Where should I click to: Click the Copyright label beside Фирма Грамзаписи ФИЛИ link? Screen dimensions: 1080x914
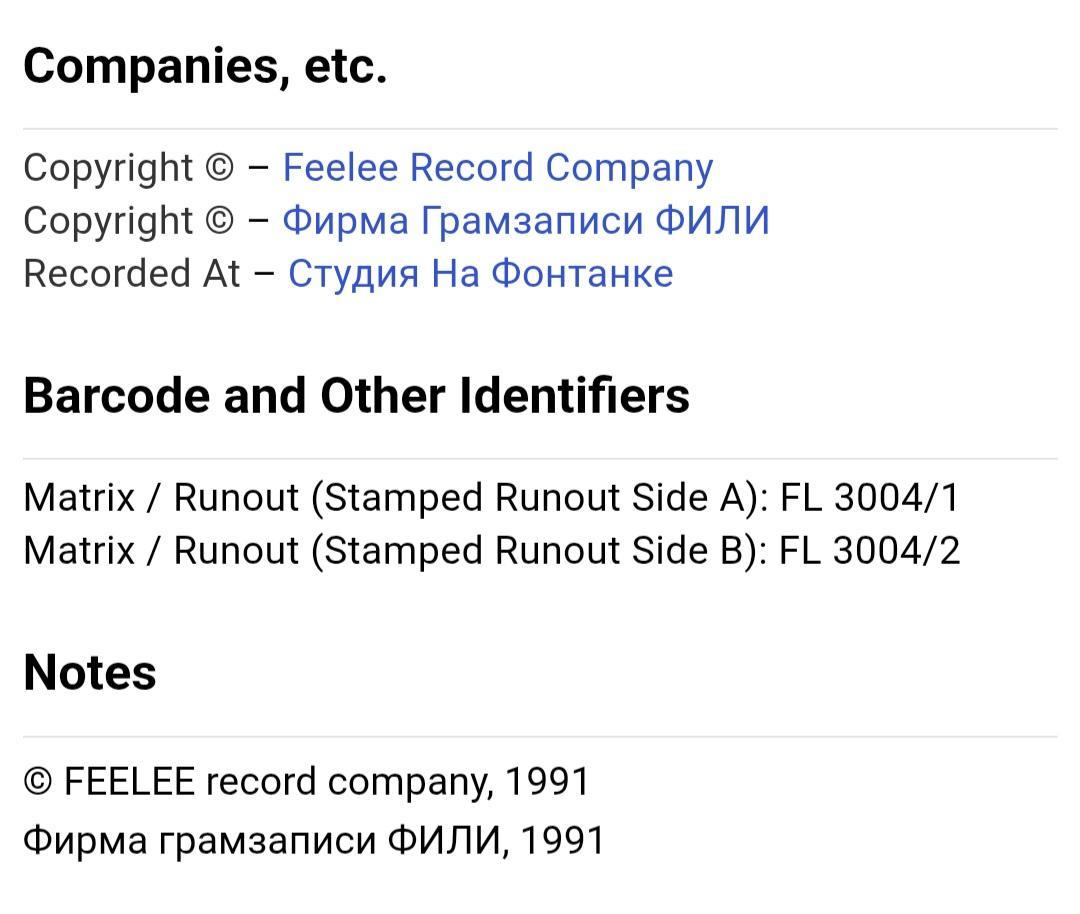coord(108,221)
